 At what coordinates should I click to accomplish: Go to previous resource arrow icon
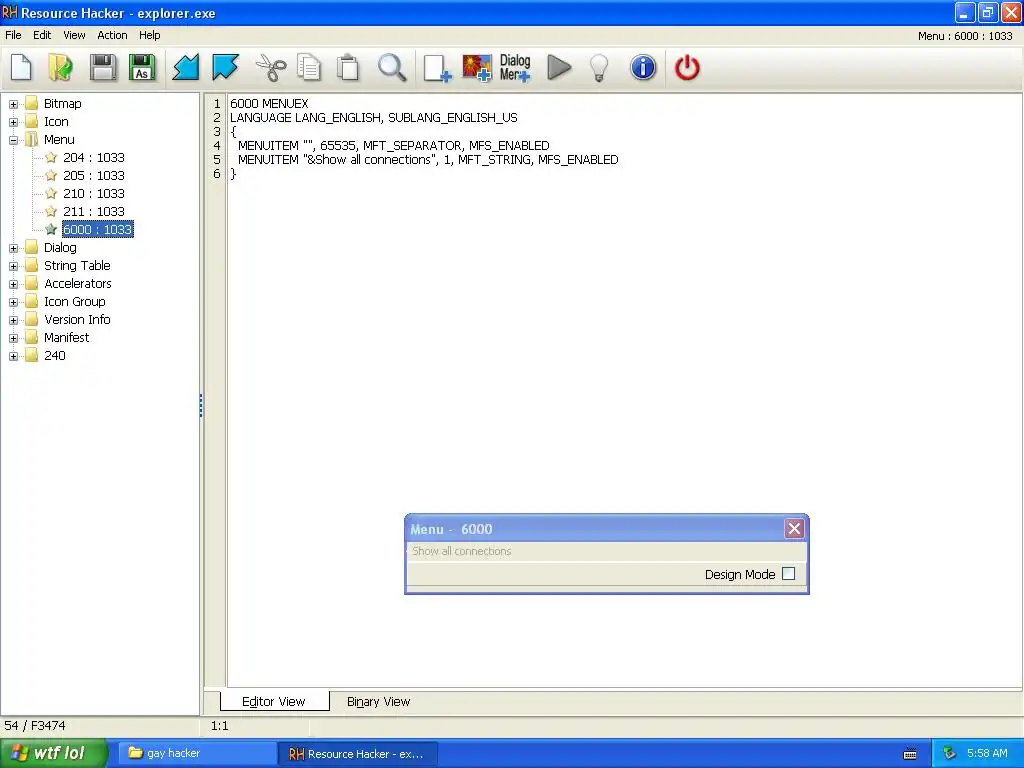[186, 67]
